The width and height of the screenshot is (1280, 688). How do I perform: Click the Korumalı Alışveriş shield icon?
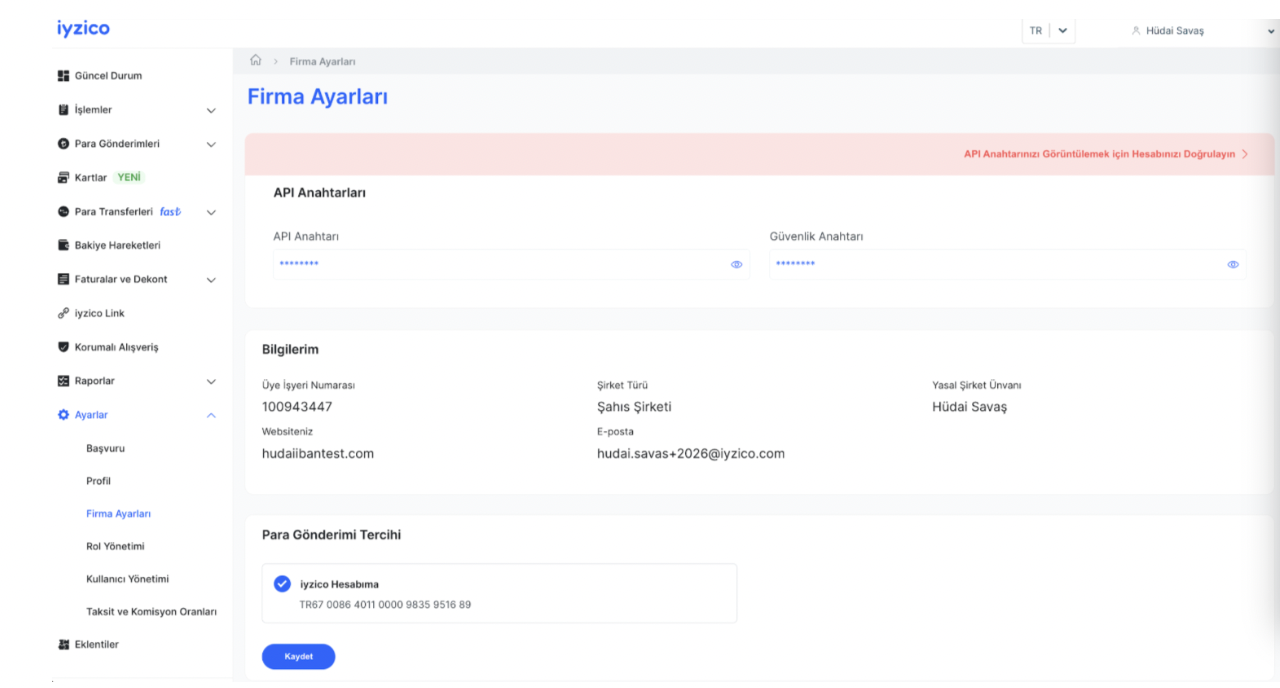click(x=64, y=347)
